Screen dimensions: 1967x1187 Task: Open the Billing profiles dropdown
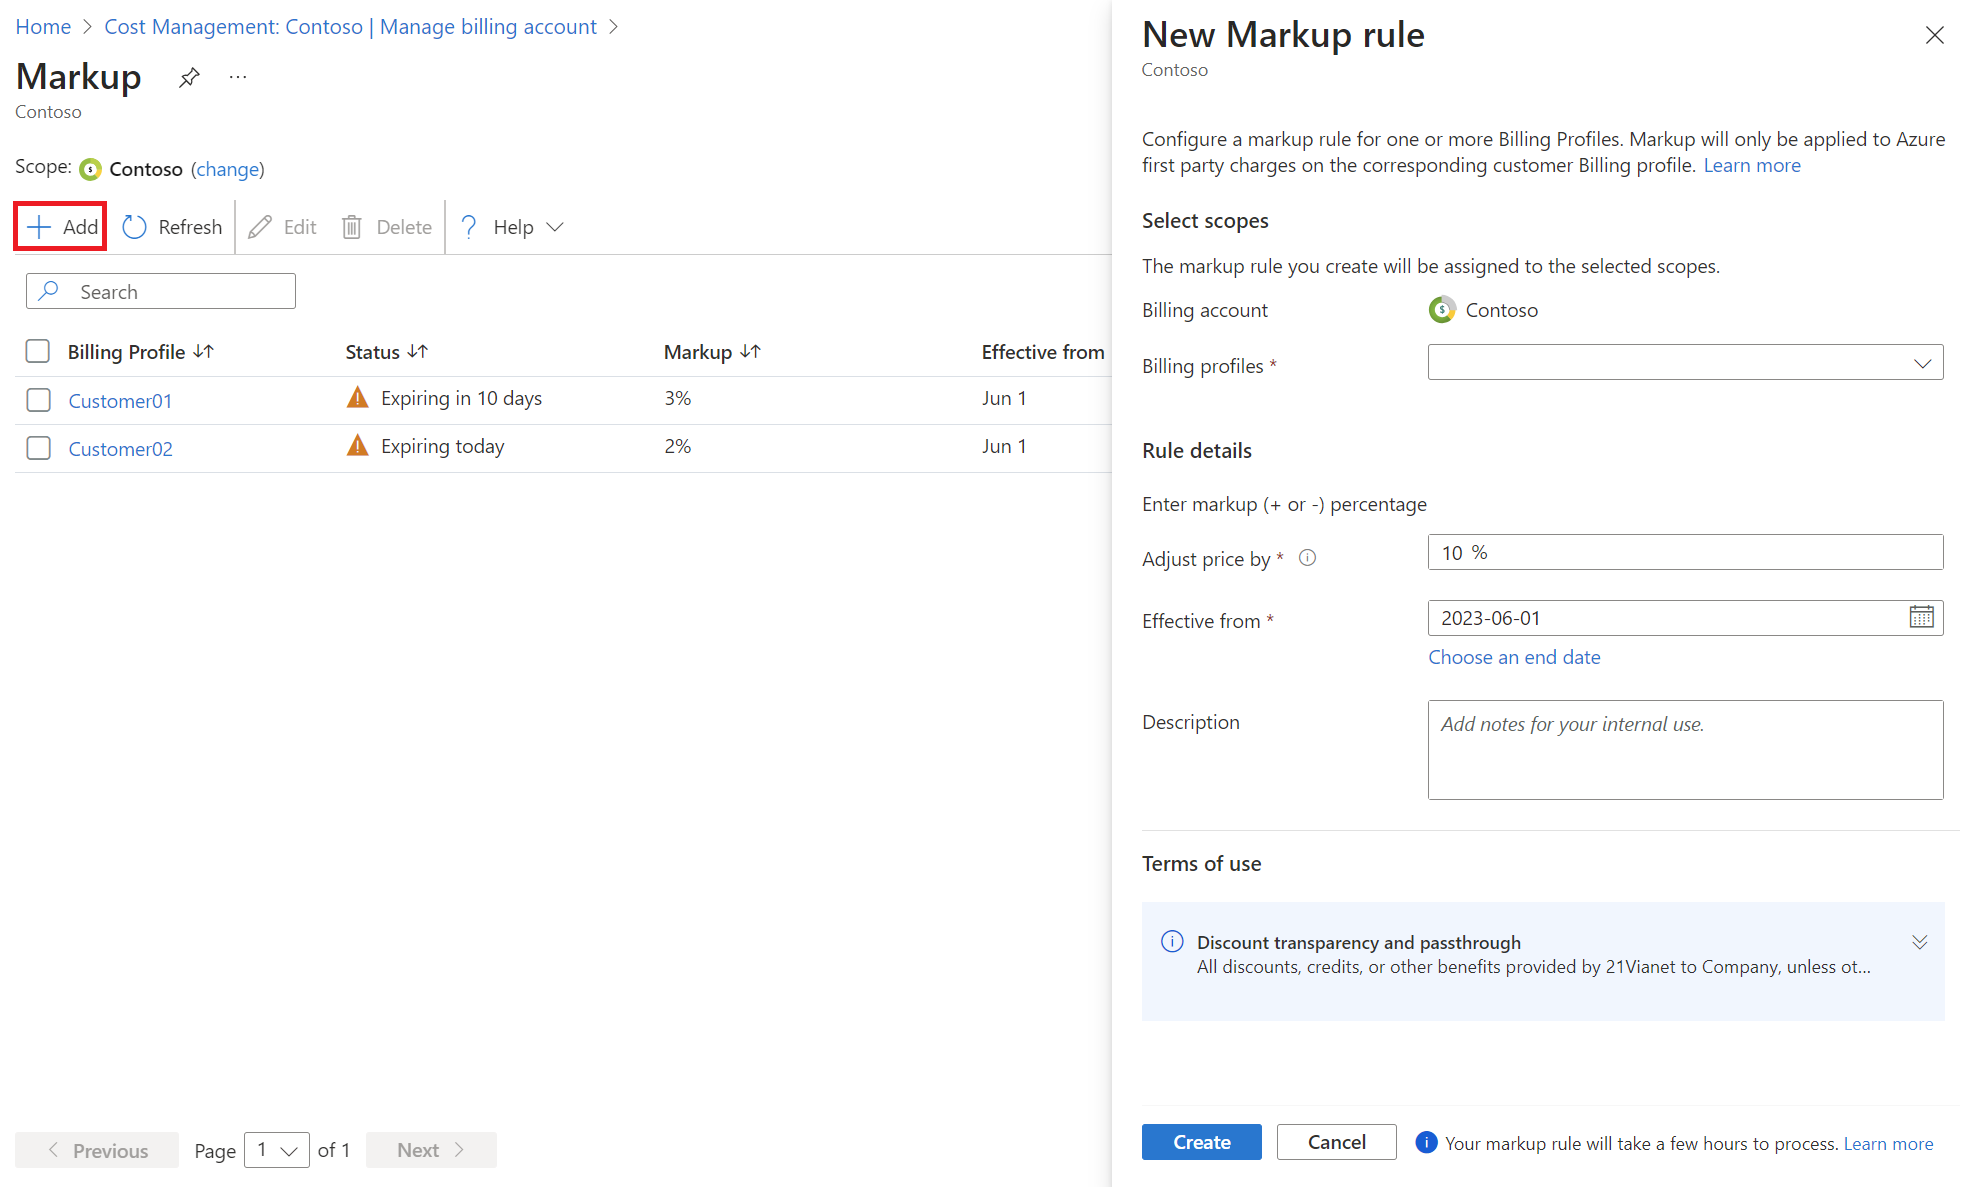point(1685,363)
